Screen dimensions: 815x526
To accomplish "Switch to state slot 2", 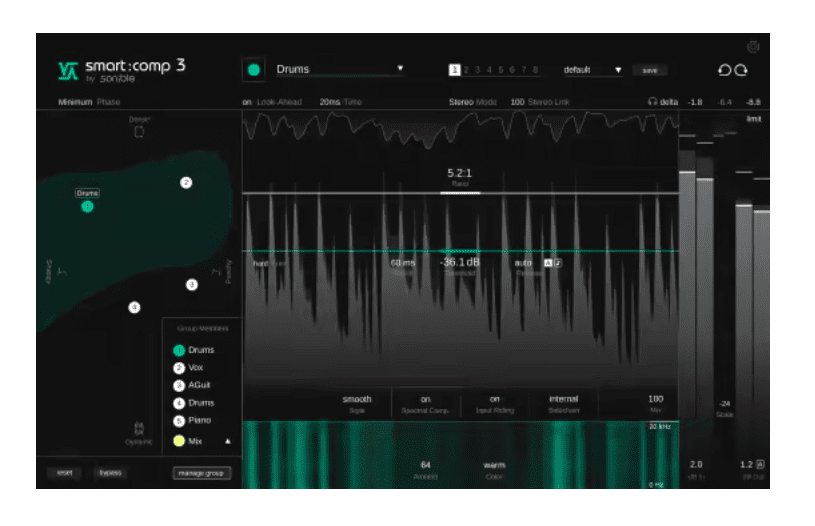I will click(466, 70).
